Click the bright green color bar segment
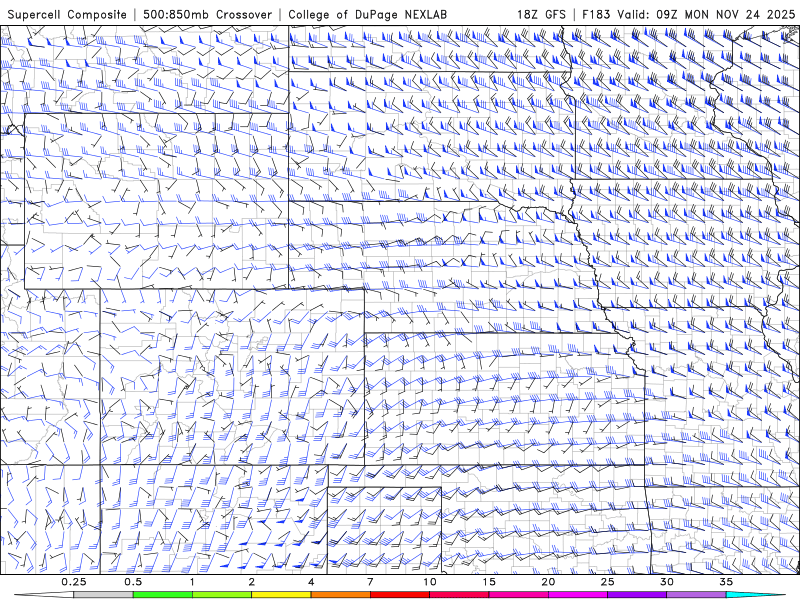 [163, 595]
